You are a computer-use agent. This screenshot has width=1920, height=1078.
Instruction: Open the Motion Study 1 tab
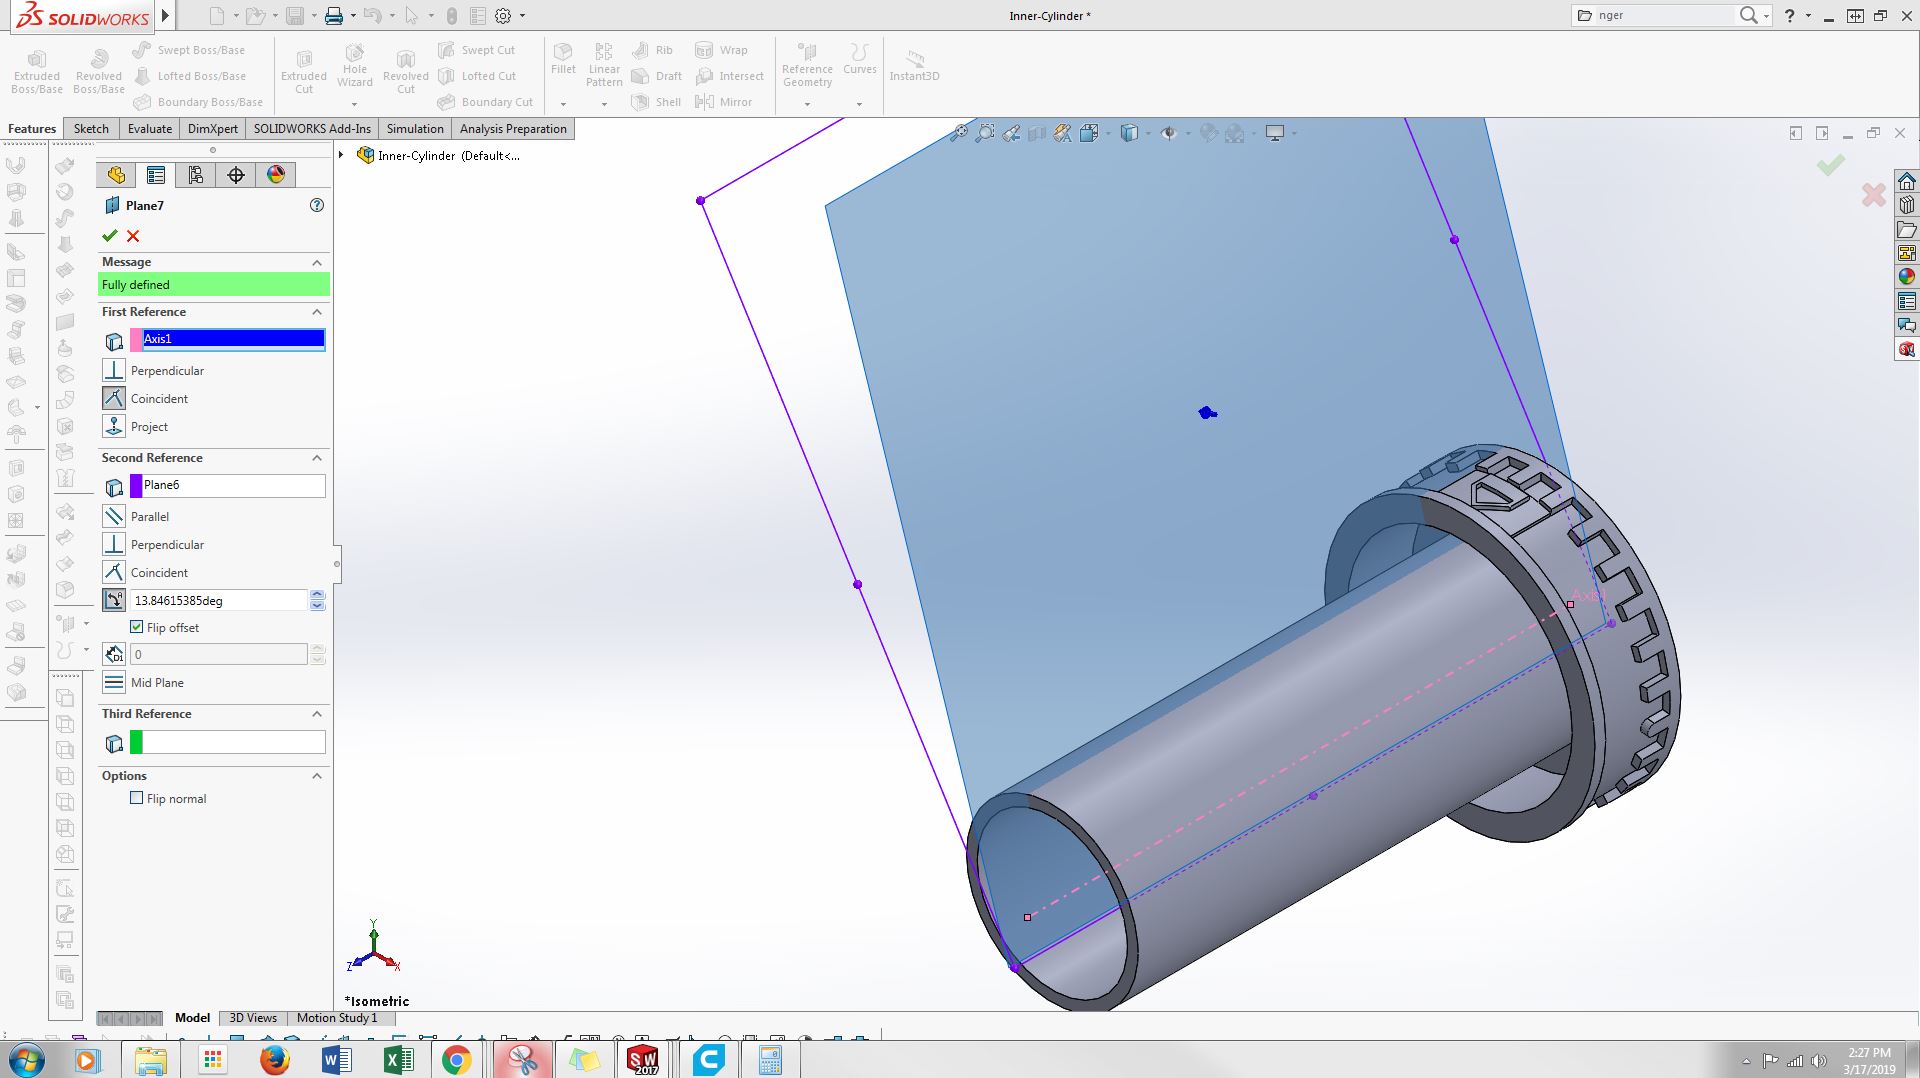point(337,1018)
